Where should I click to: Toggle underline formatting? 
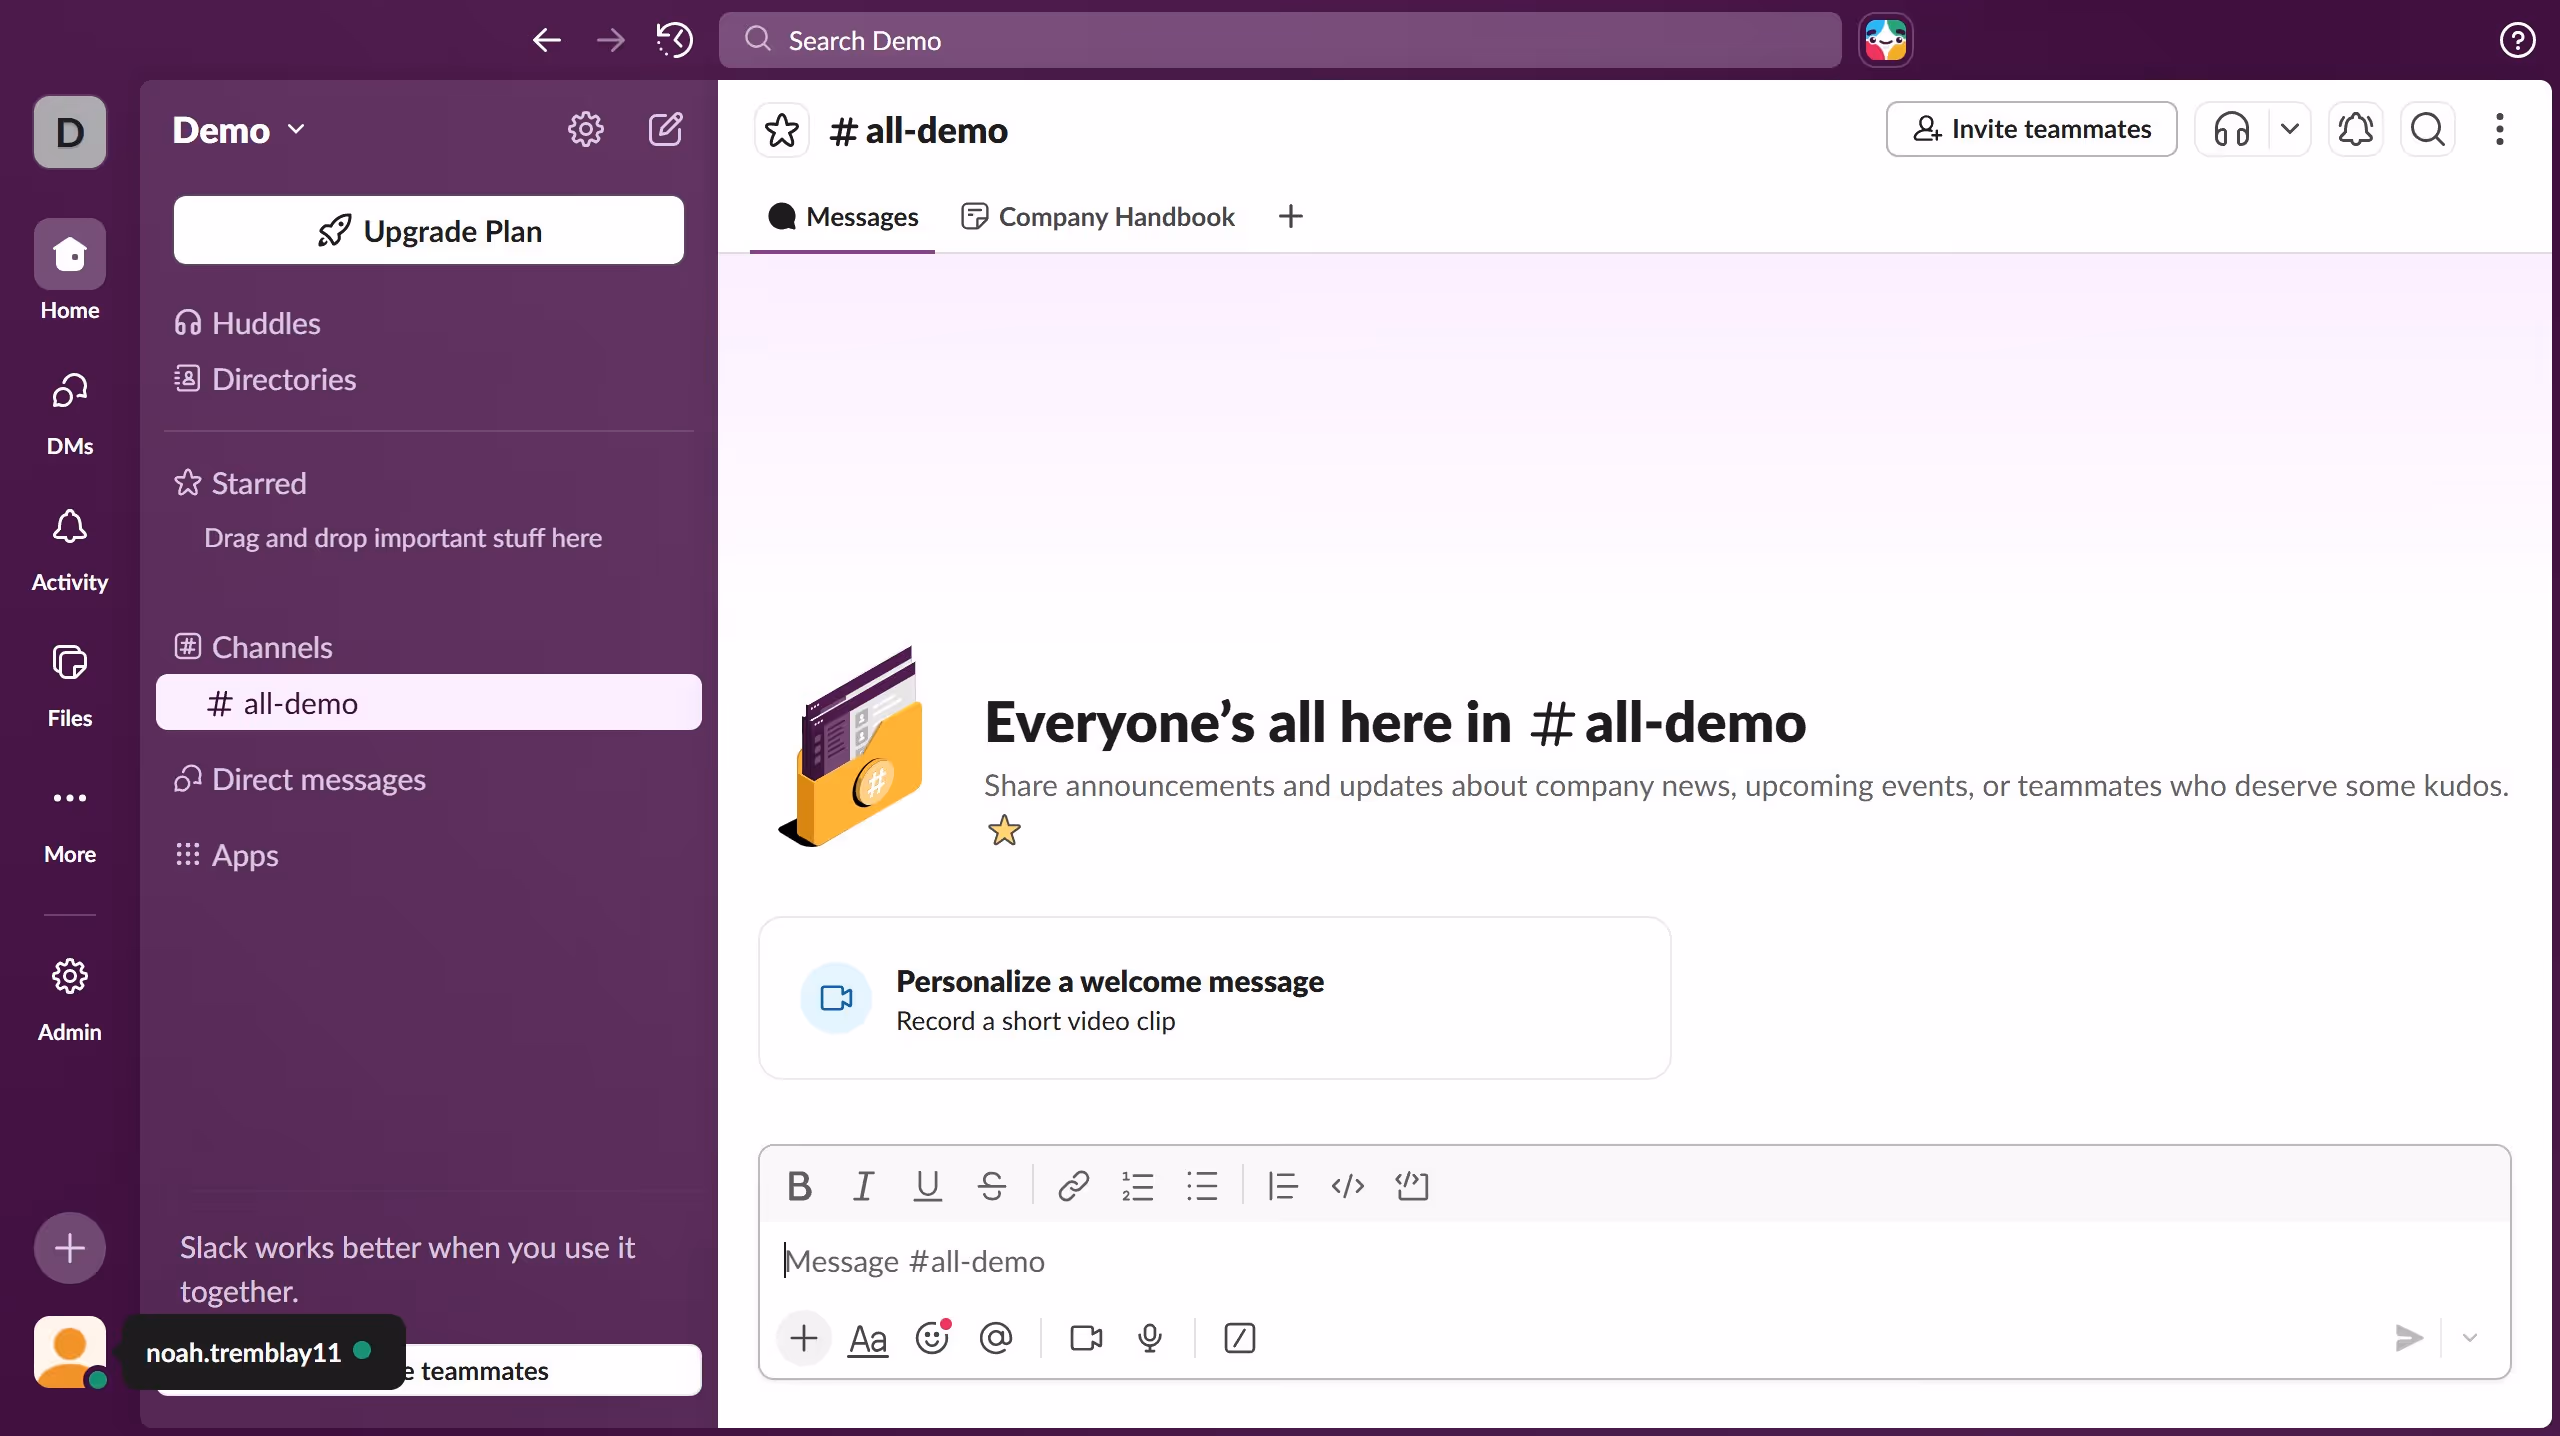[927, 1186]
